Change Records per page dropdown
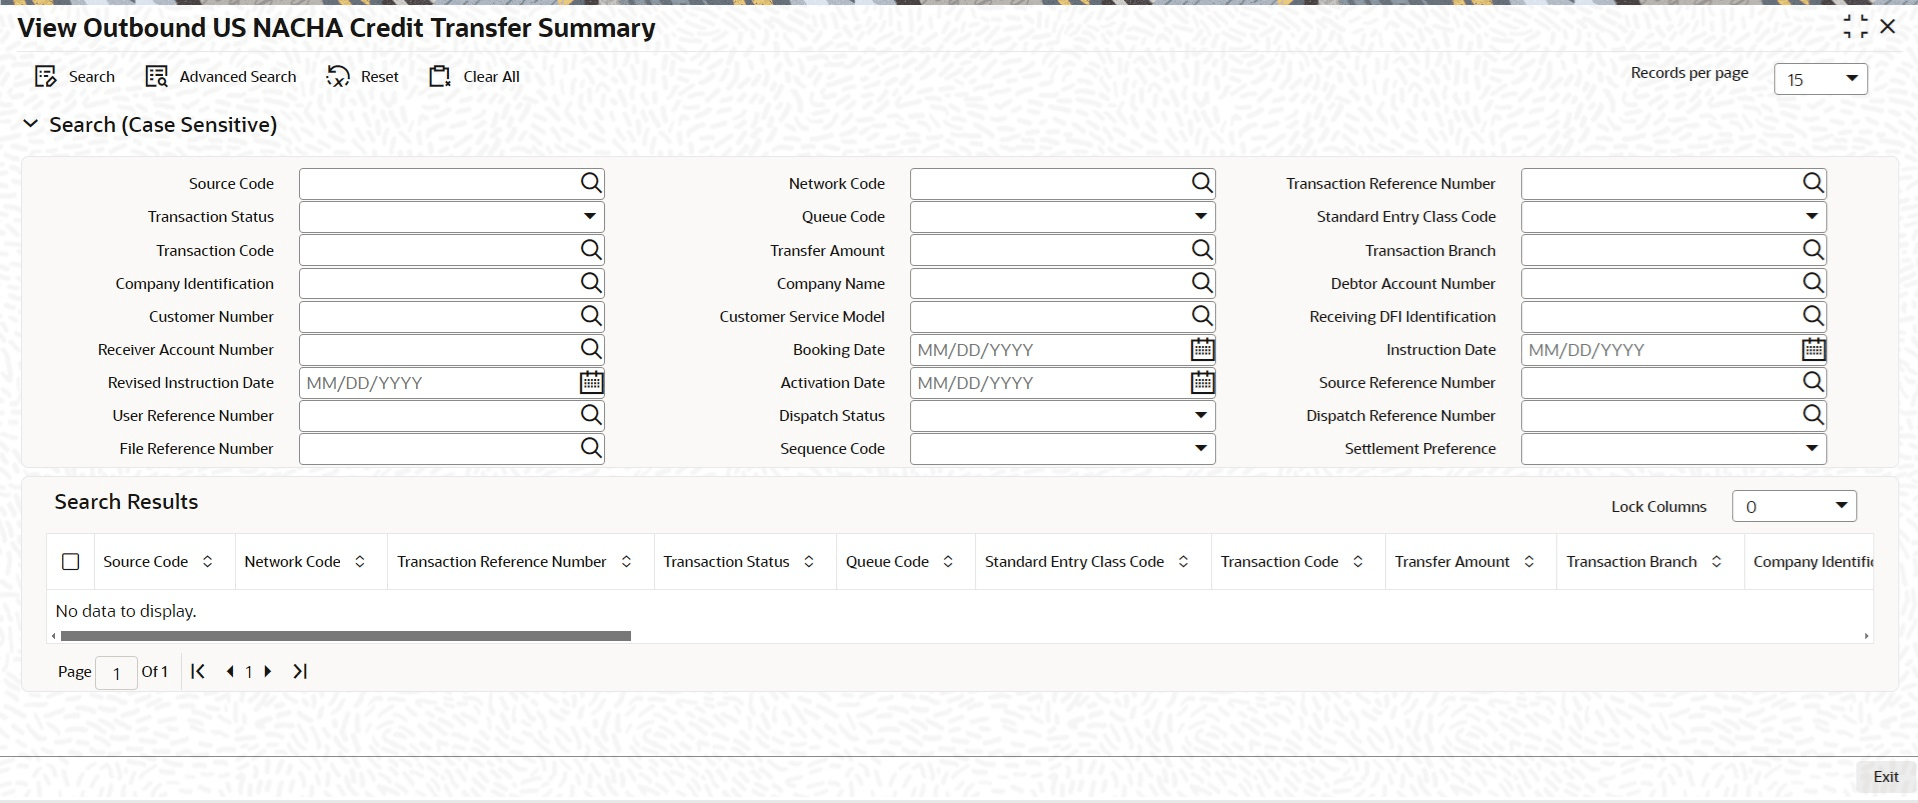 (x=1820, y=79)
